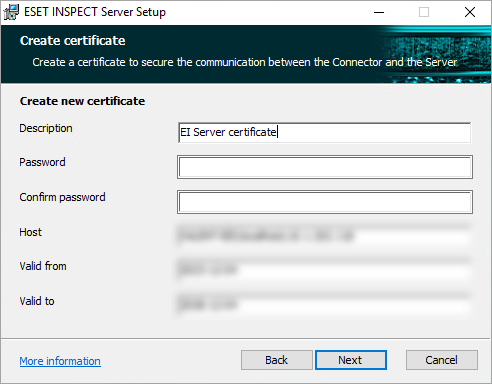Focus the Confirm password field
This screenshot has height=384, width=492.
tap(325, 202)
